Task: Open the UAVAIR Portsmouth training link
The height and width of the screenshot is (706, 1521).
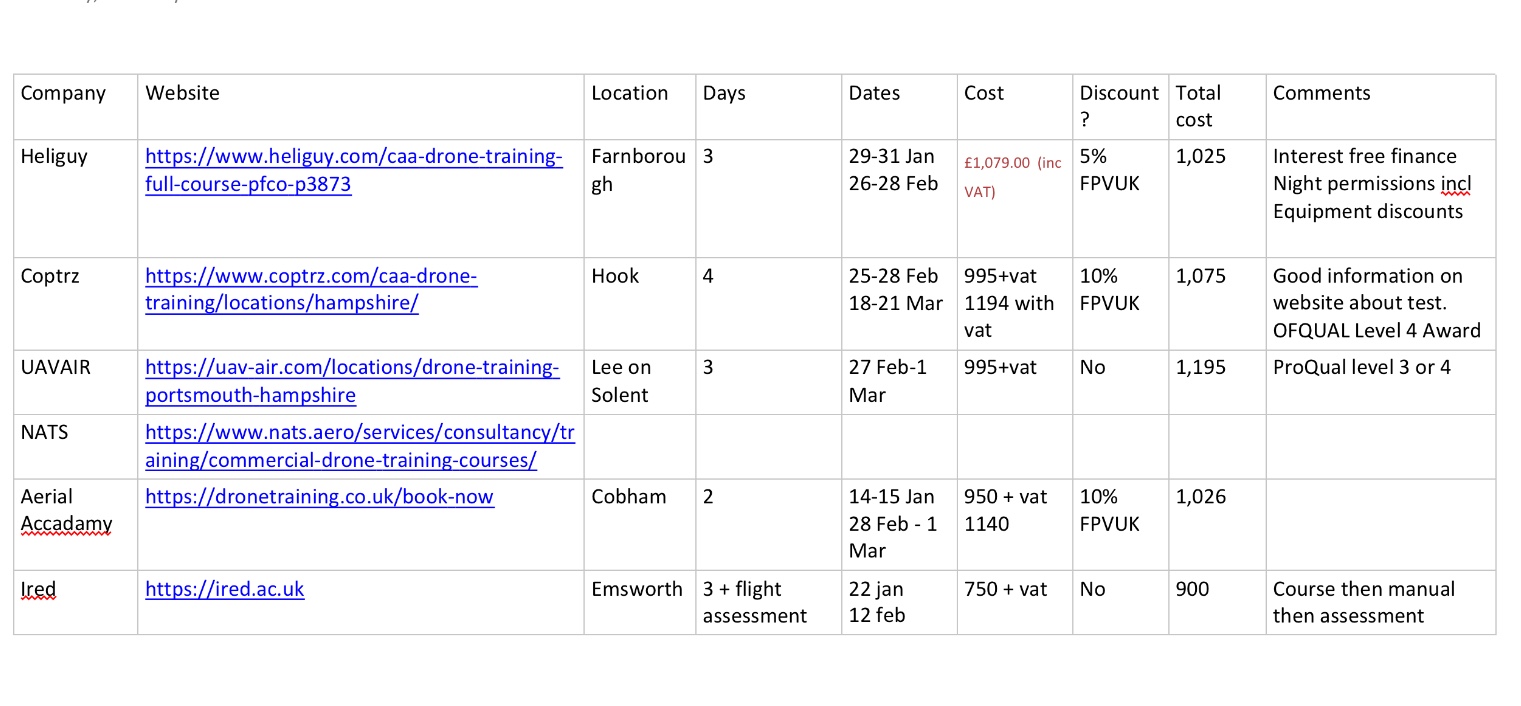Action: pos(352,381)
